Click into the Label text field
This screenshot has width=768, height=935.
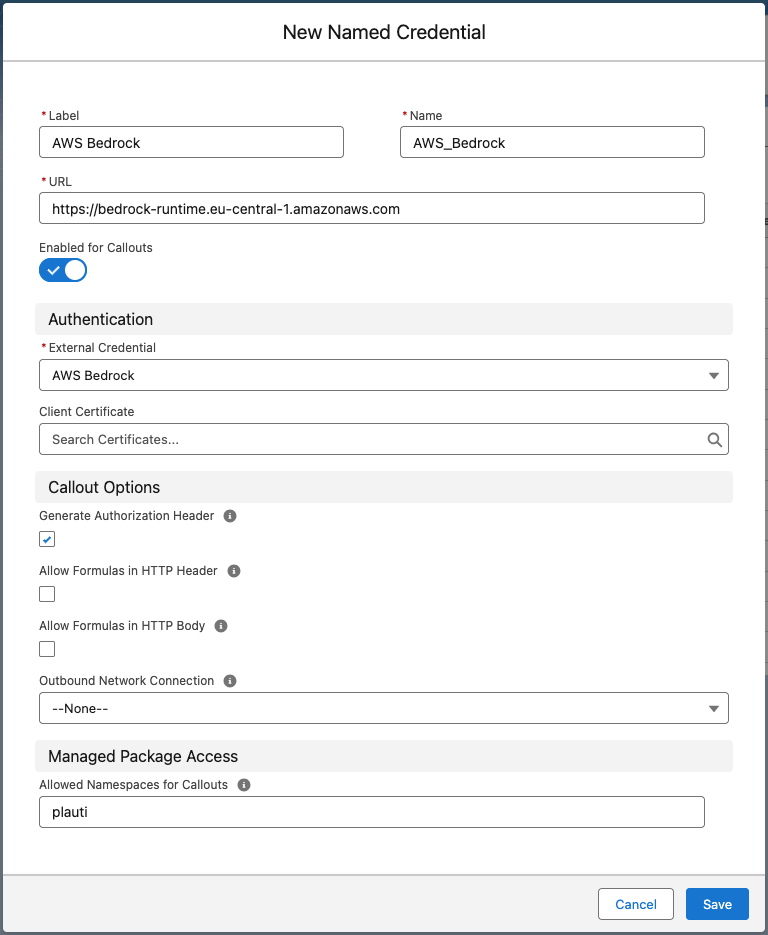click(x=191, y=142)
